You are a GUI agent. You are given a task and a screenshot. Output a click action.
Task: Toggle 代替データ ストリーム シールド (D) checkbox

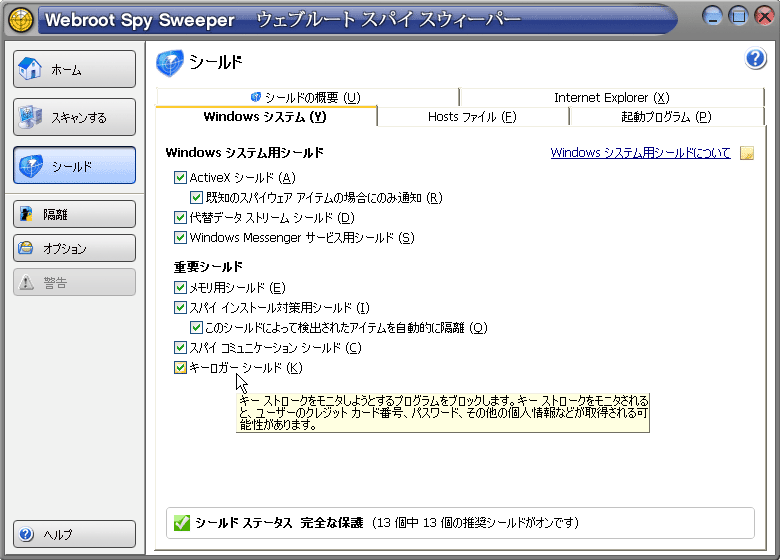pos(180,217)
